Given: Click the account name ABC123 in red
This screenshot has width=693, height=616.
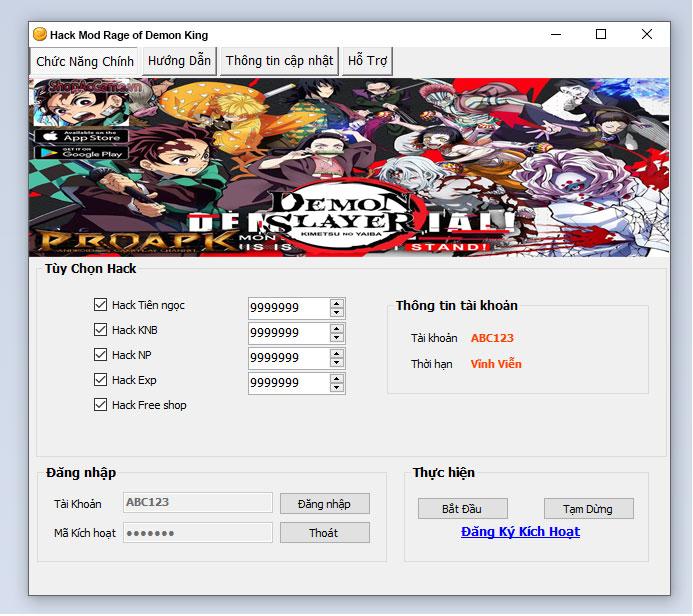Looking at the screenshot, I should [x=492, y=338].
